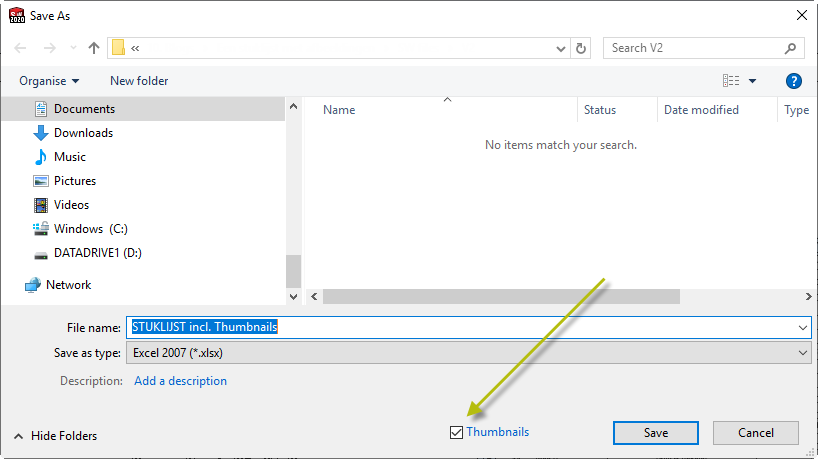818x459 pixels.
Task: Expand the File name history dropdown arrow
Action: (803, 327)
